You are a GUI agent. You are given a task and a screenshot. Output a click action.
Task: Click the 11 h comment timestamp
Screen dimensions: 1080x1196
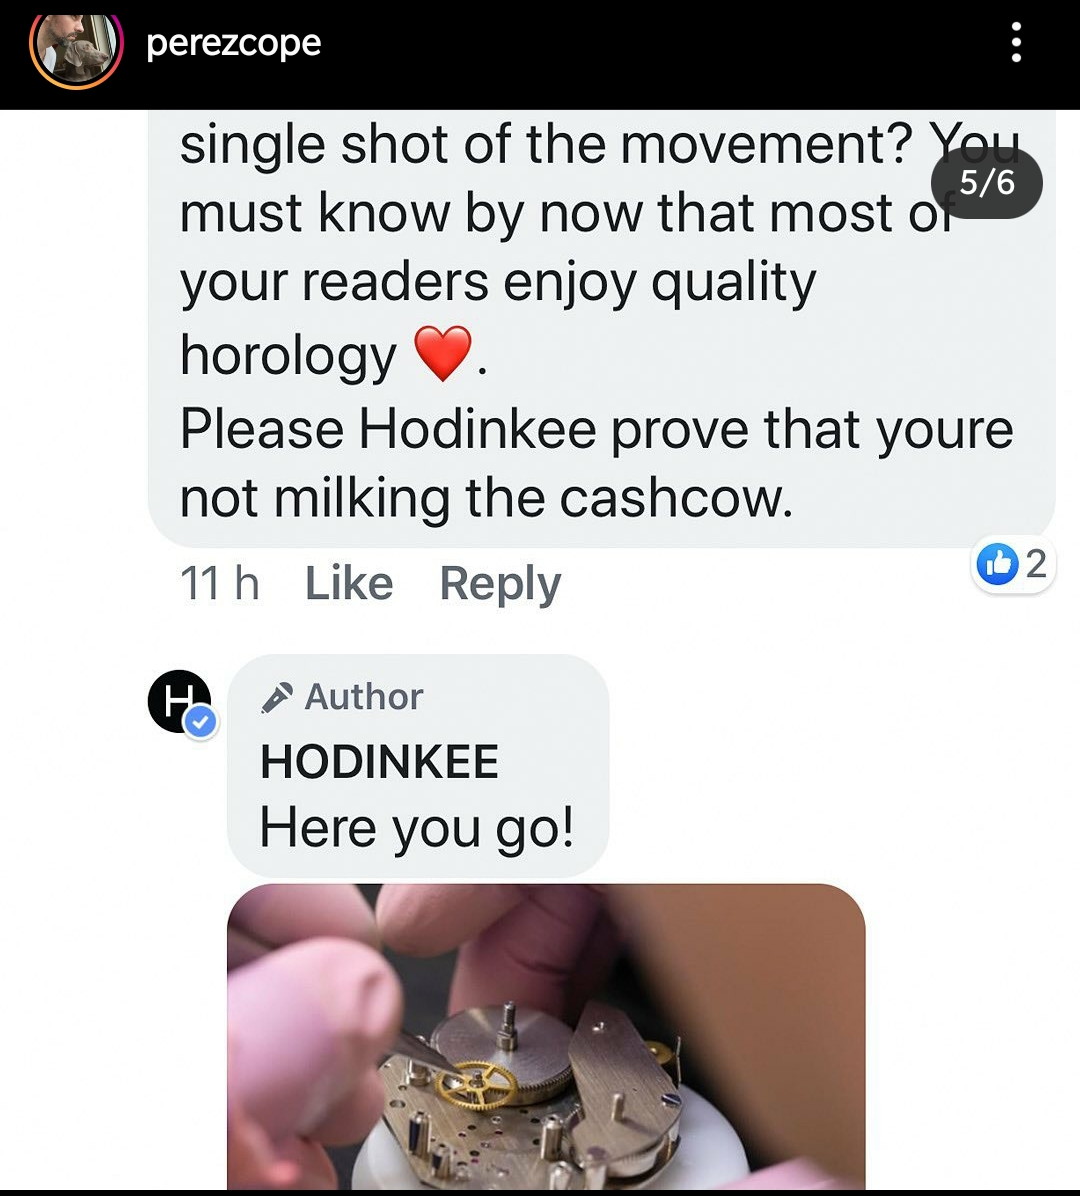click(x=220, y=584)
